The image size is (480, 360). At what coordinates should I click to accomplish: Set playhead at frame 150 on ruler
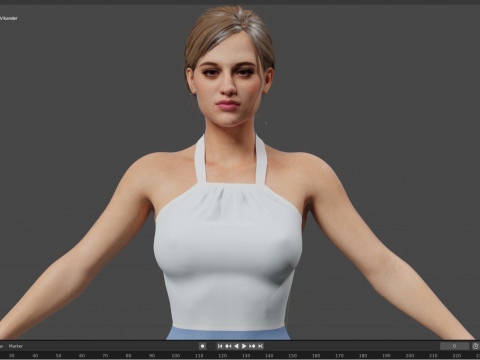click(x=293, y=356)
